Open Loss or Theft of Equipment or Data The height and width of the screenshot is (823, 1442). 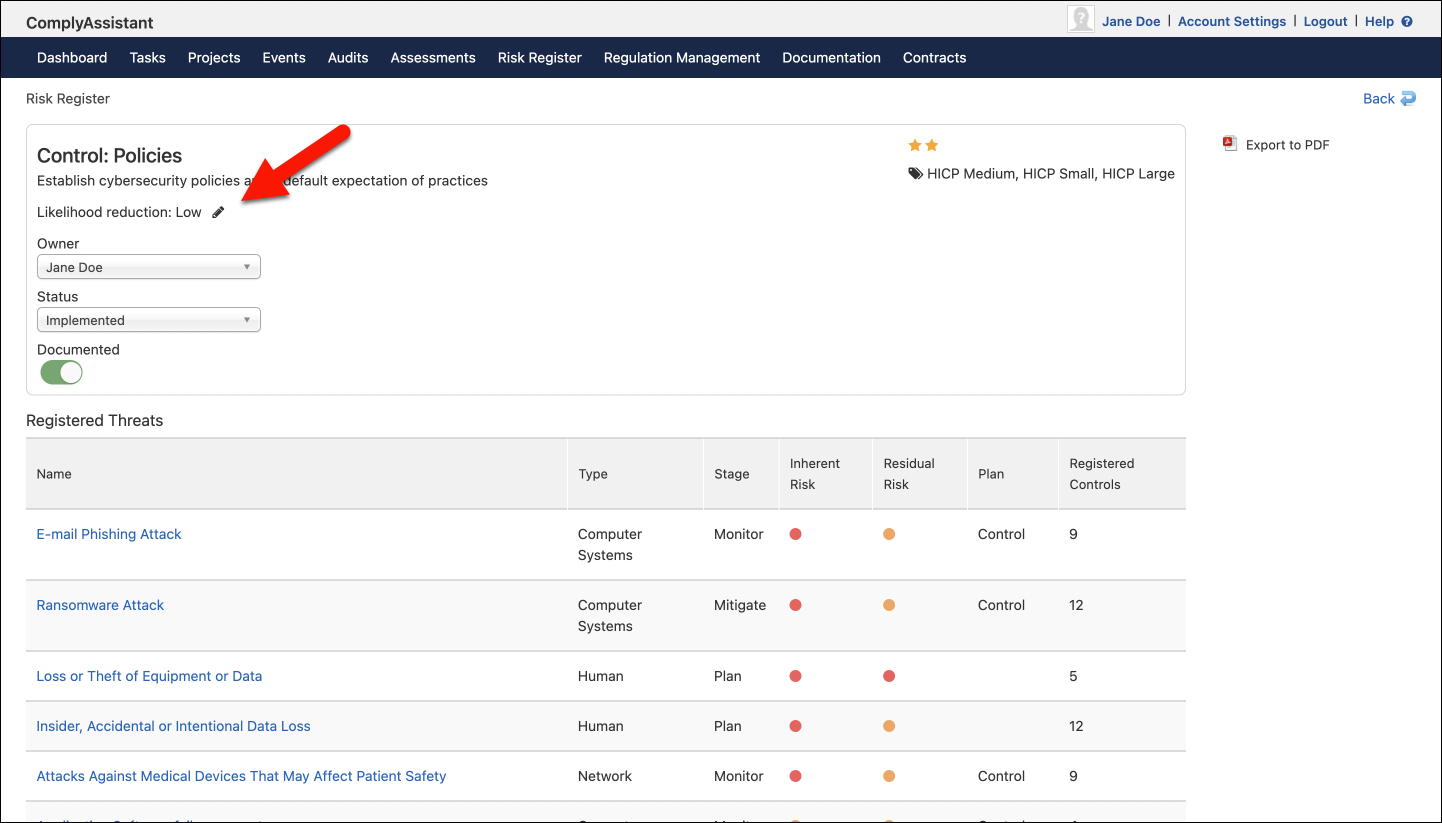(x=149, y=676)
